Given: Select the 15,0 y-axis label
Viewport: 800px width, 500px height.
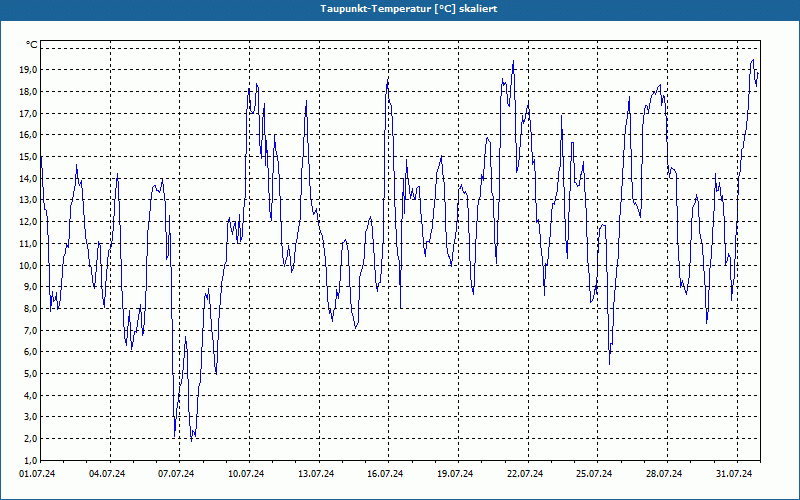Looking at the screenshot, I should click(x=29, y=157).
